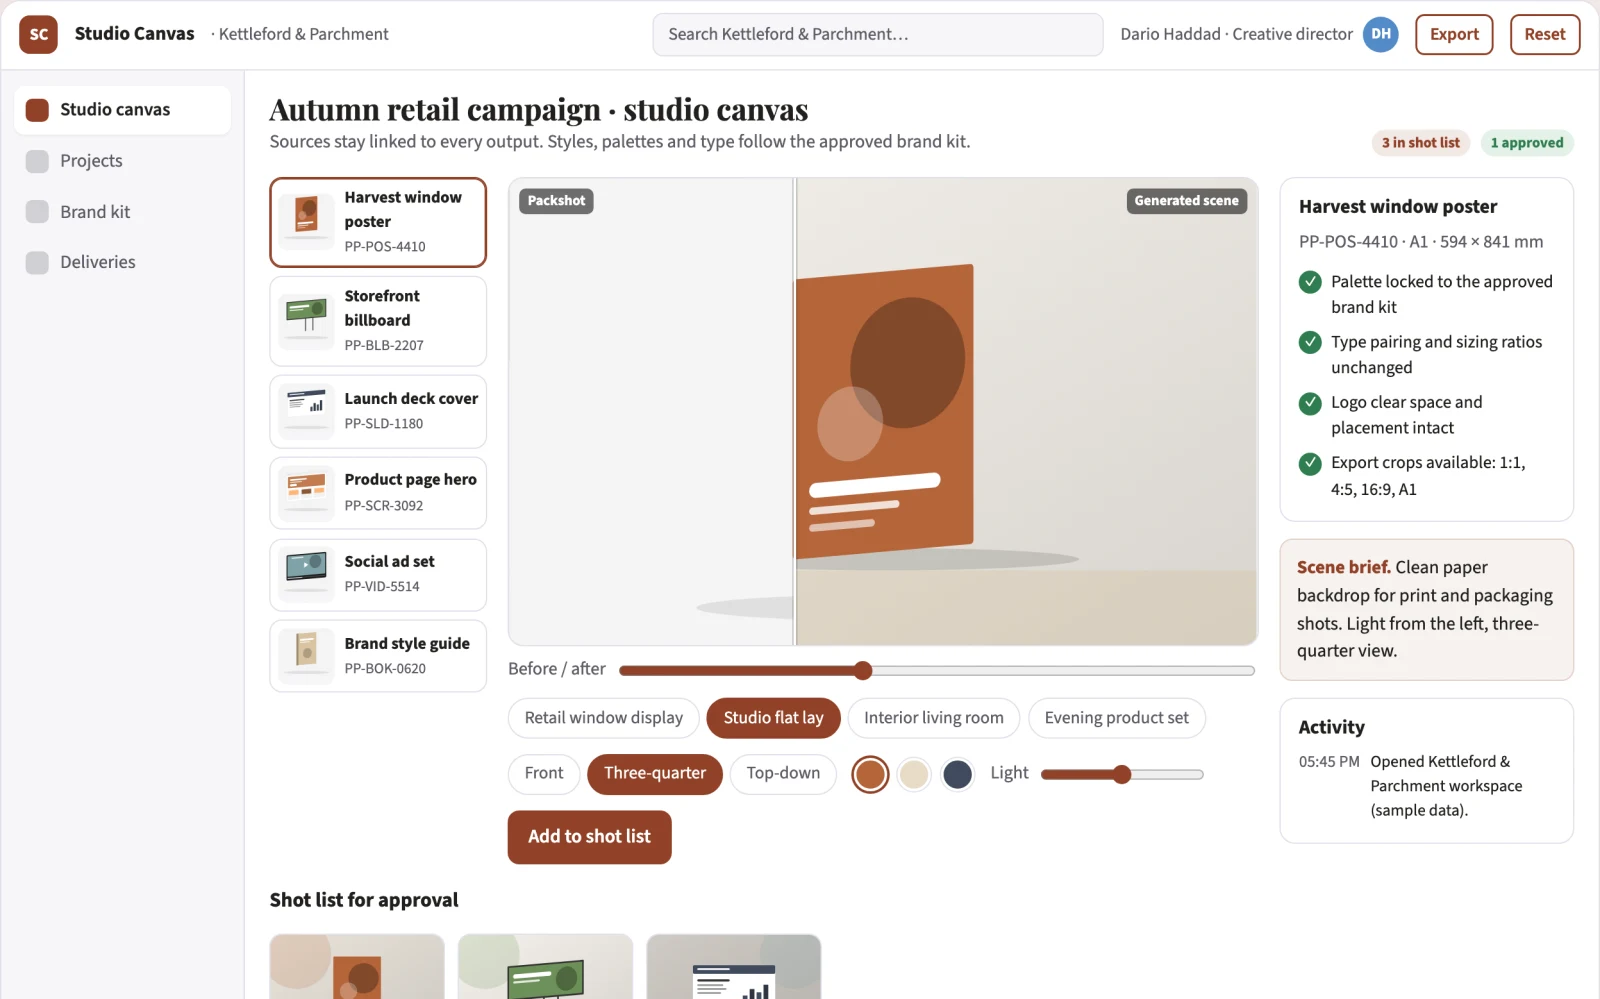Viewport: 1600px width, 999px height.
Task: Select the Launch deck cover asset
Action: point(378,411)
